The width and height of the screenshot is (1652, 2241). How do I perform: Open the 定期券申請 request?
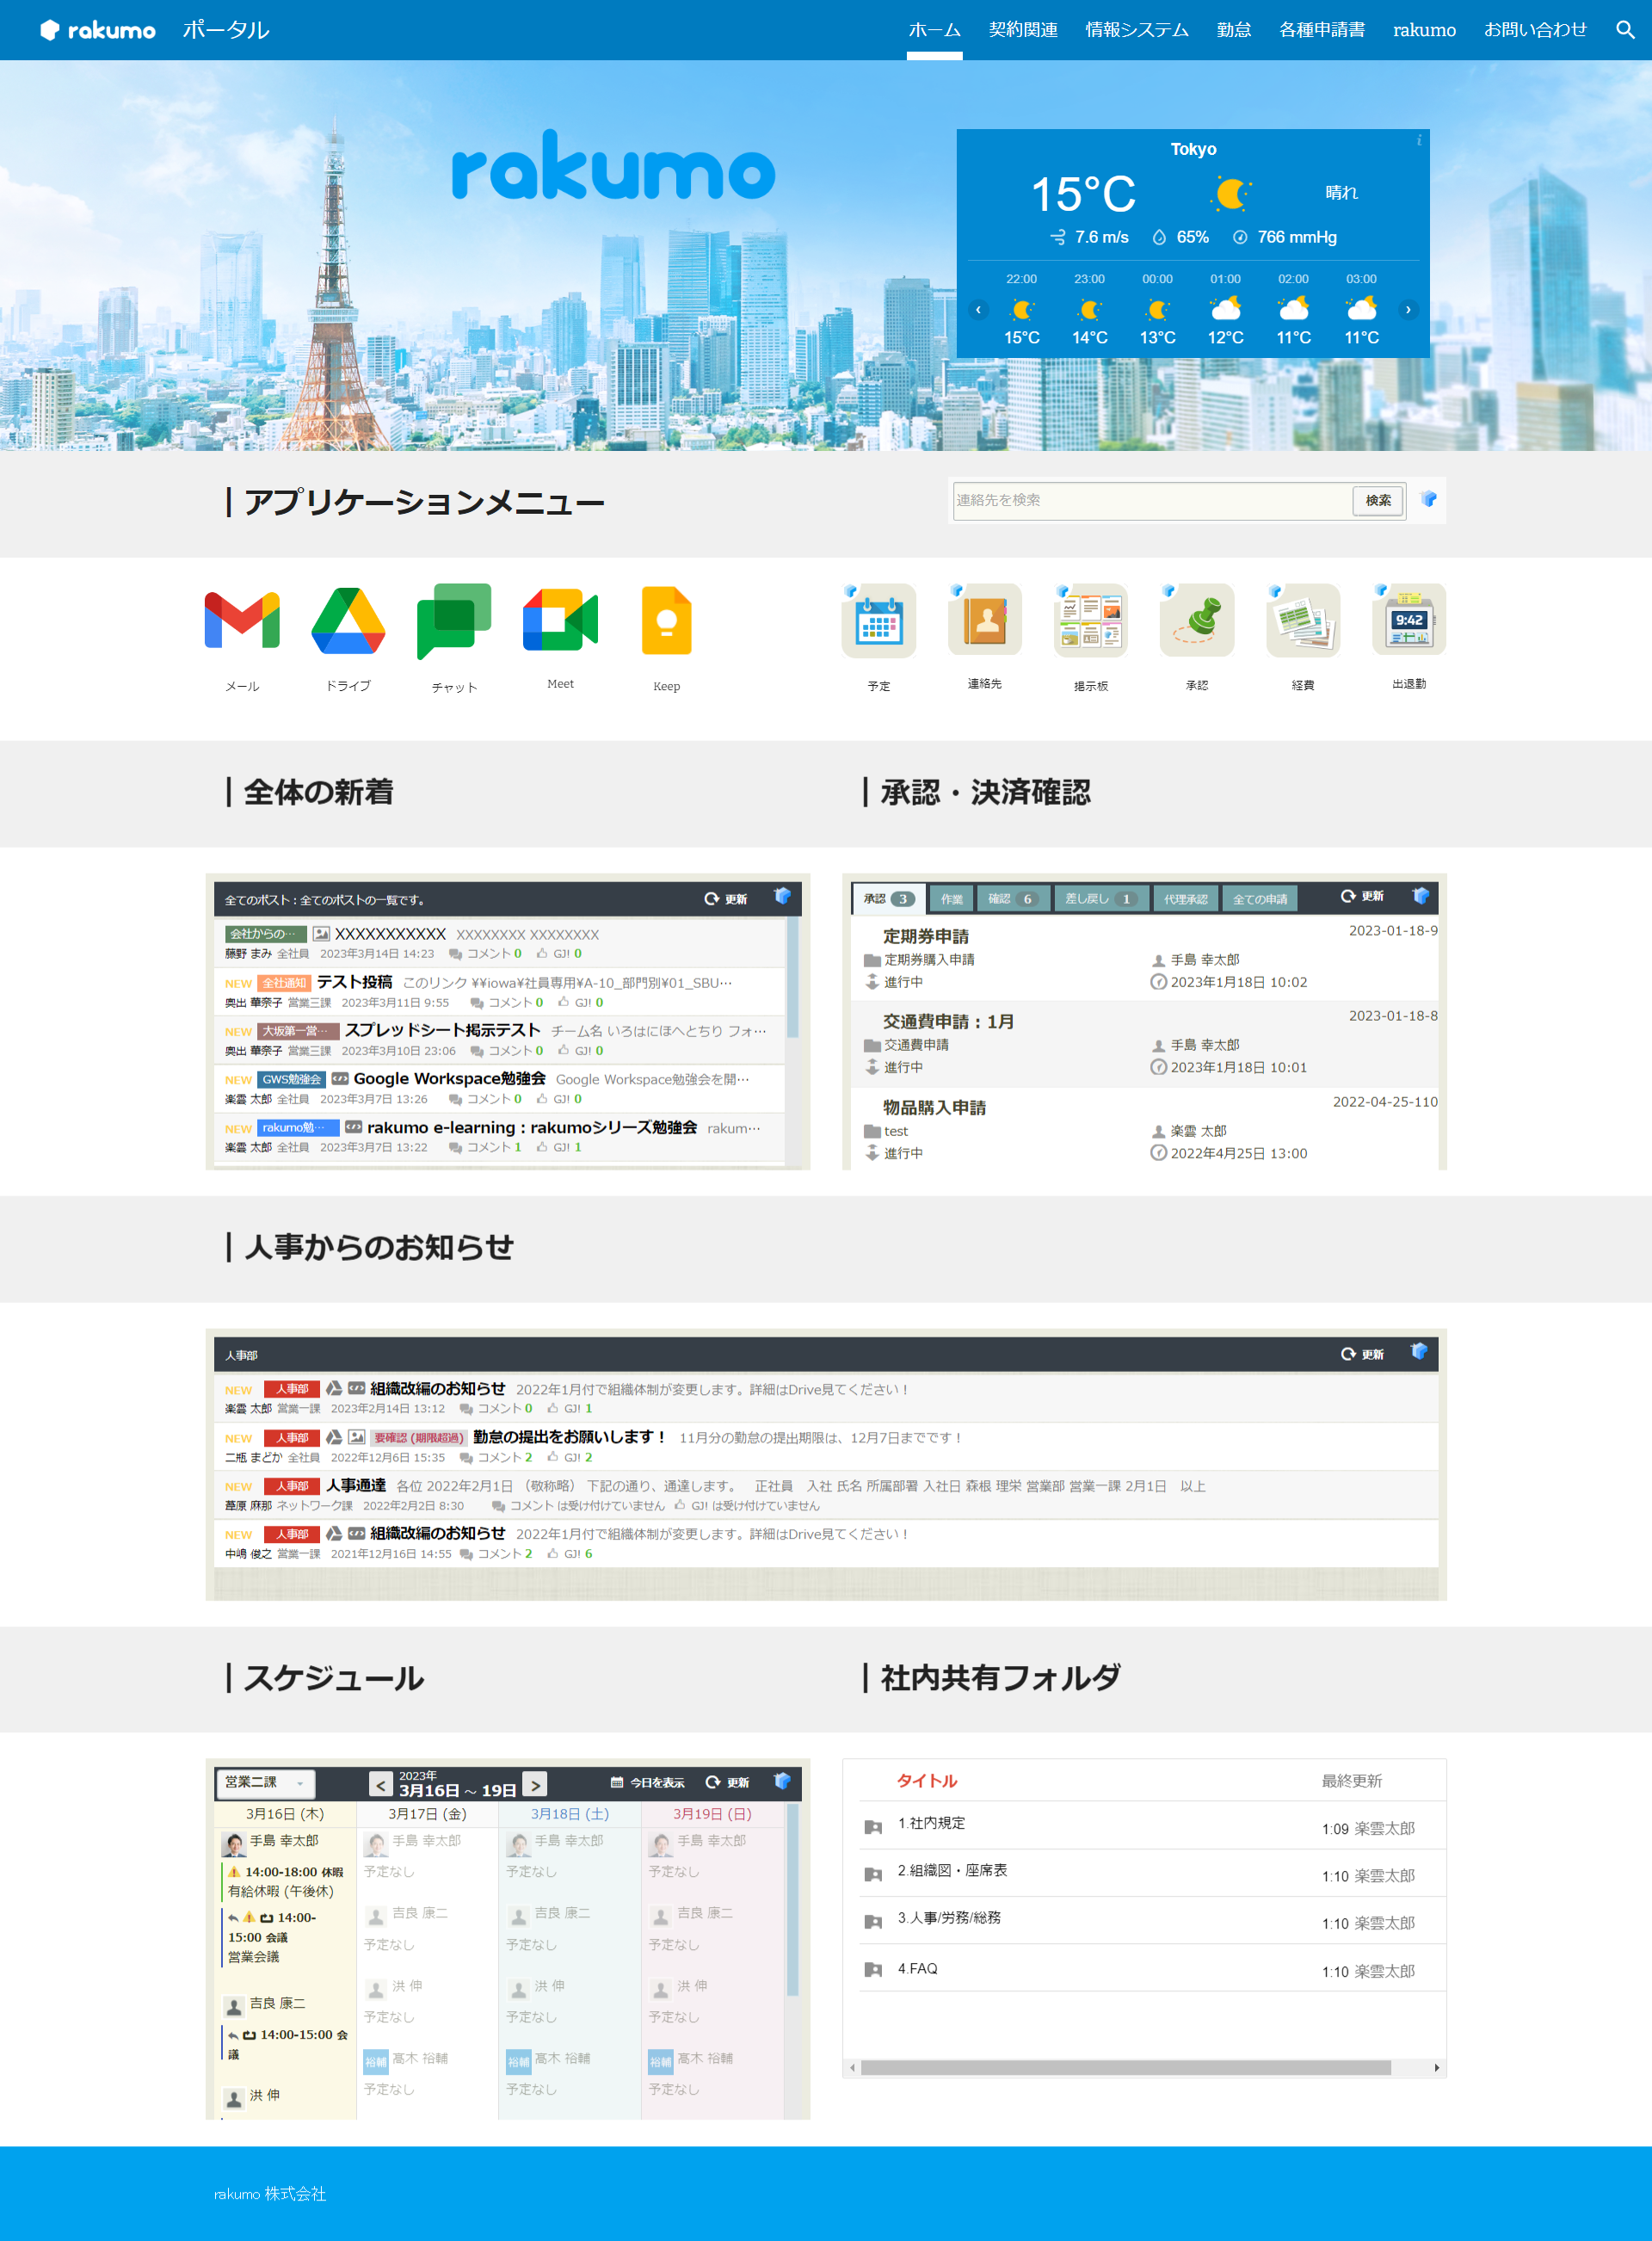pyautogui.click(x=926, y=936)
